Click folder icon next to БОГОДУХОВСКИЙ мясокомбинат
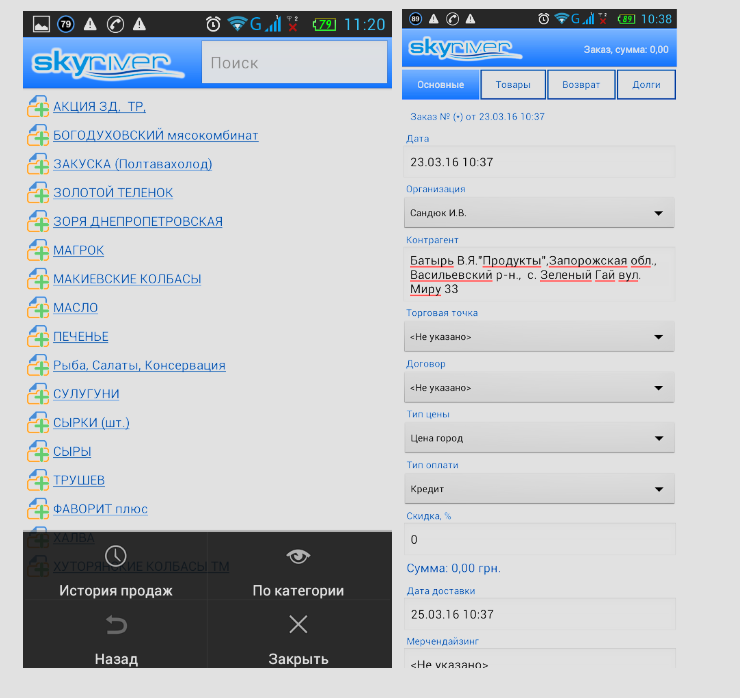 pos(38,135)
